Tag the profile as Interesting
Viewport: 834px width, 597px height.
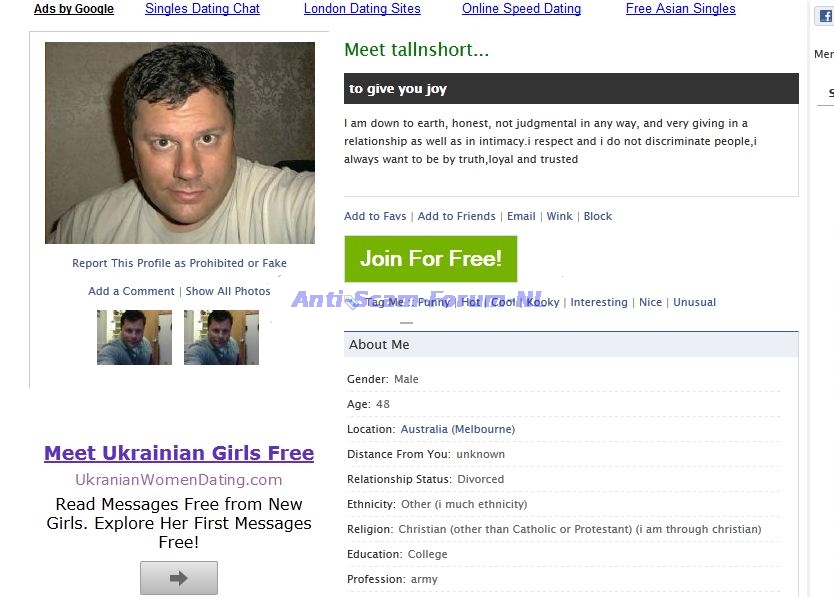599,302
